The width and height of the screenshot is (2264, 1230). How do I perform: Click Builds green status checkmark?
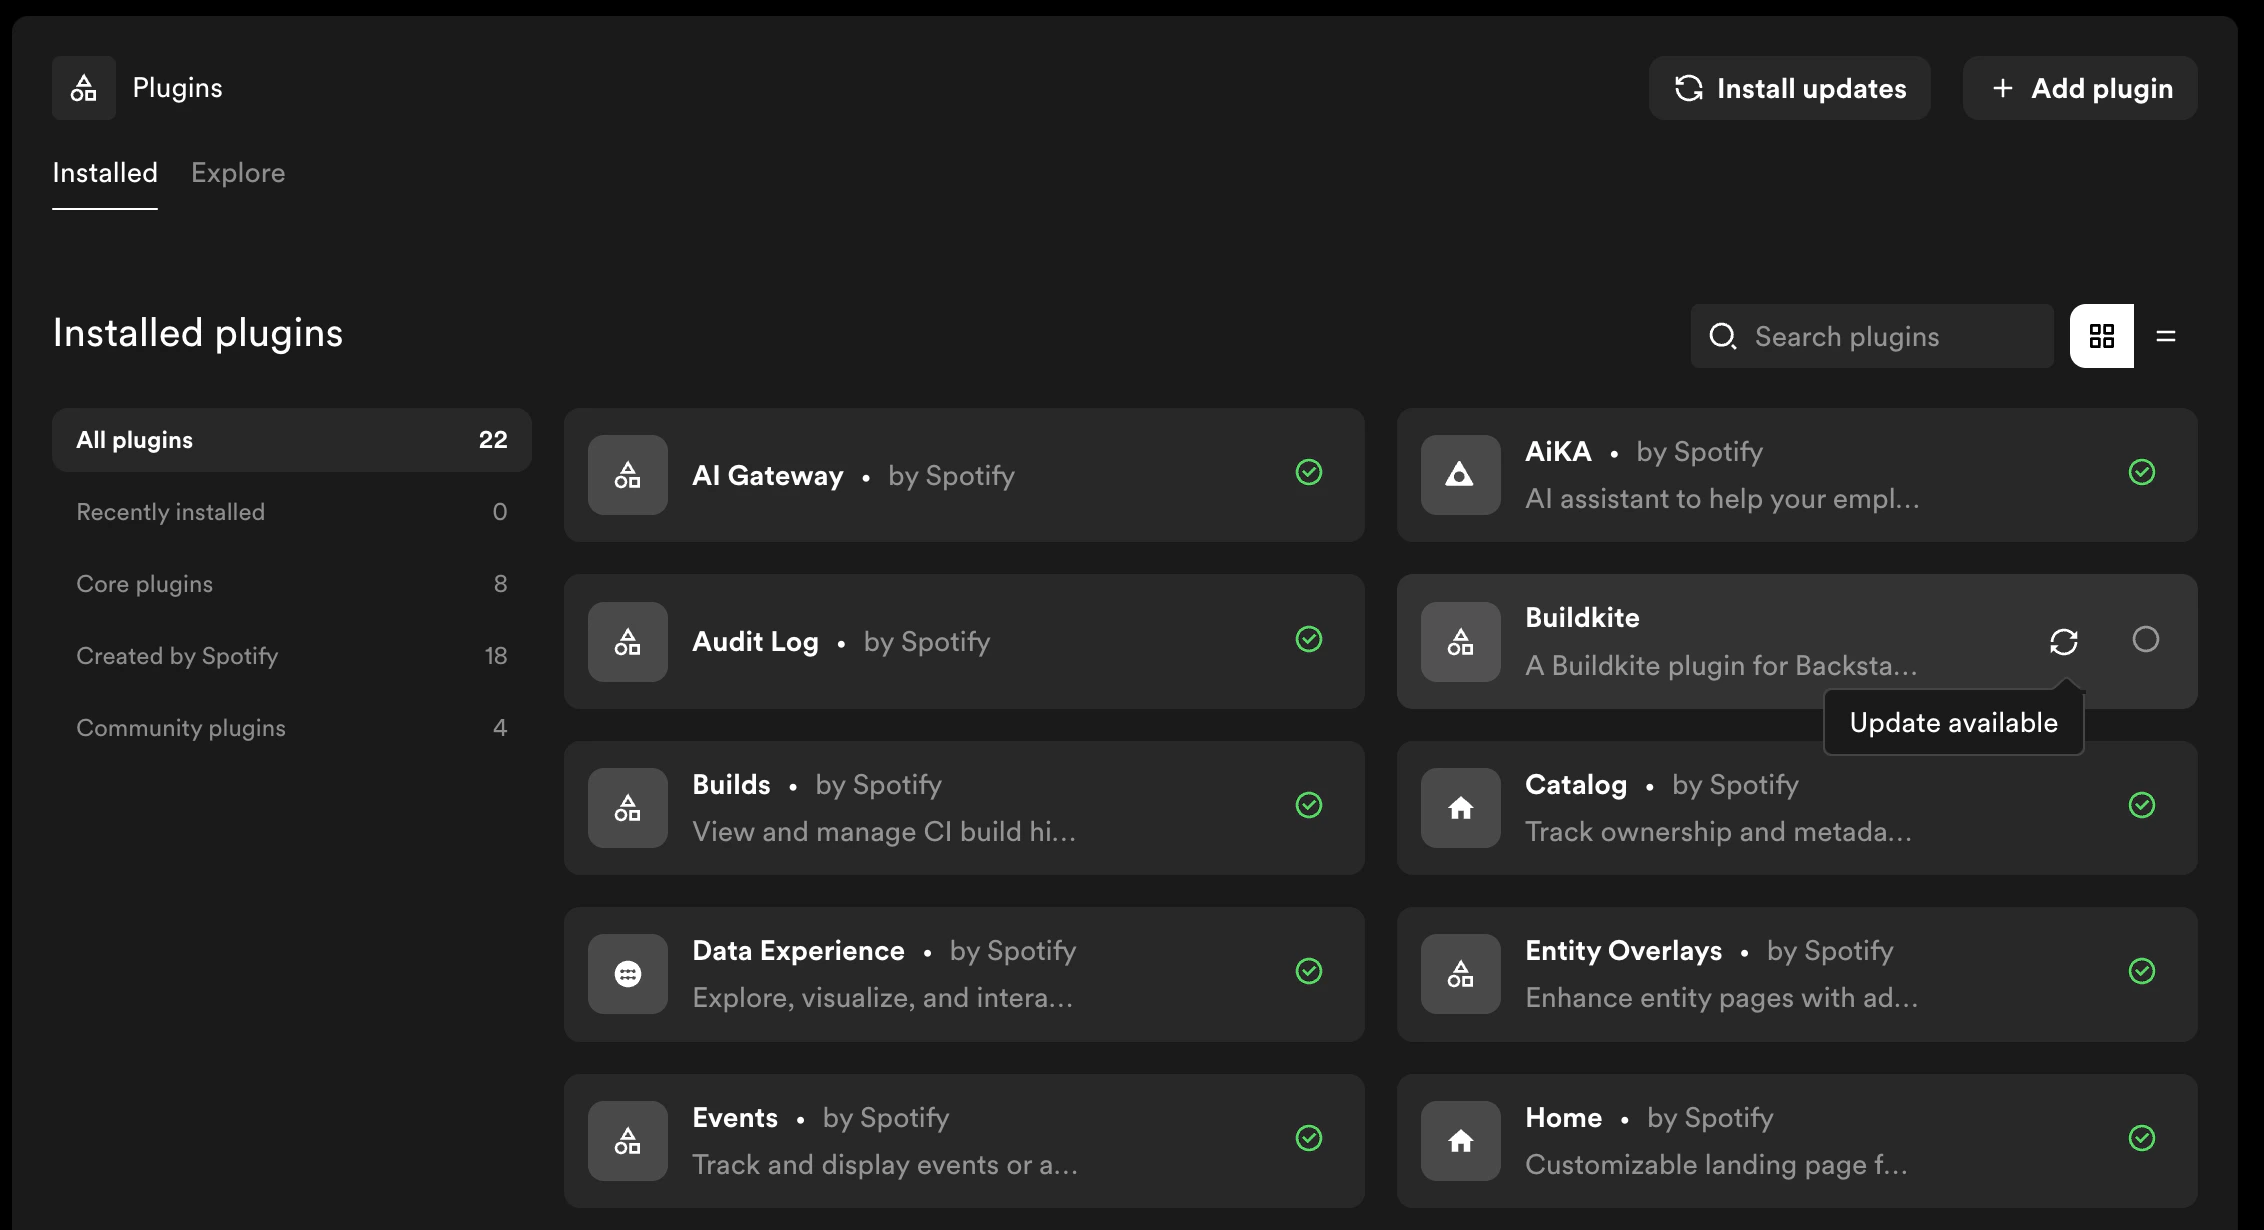click(1309, 805)
